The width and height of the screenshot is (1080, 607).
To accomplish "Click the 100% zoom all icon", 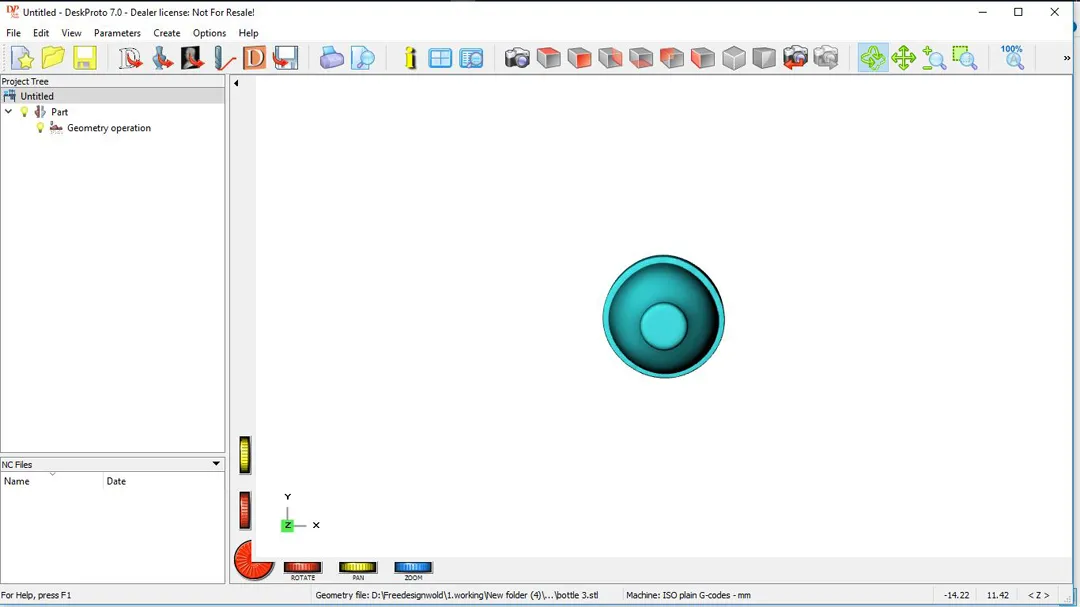I will coord(1012,57).
